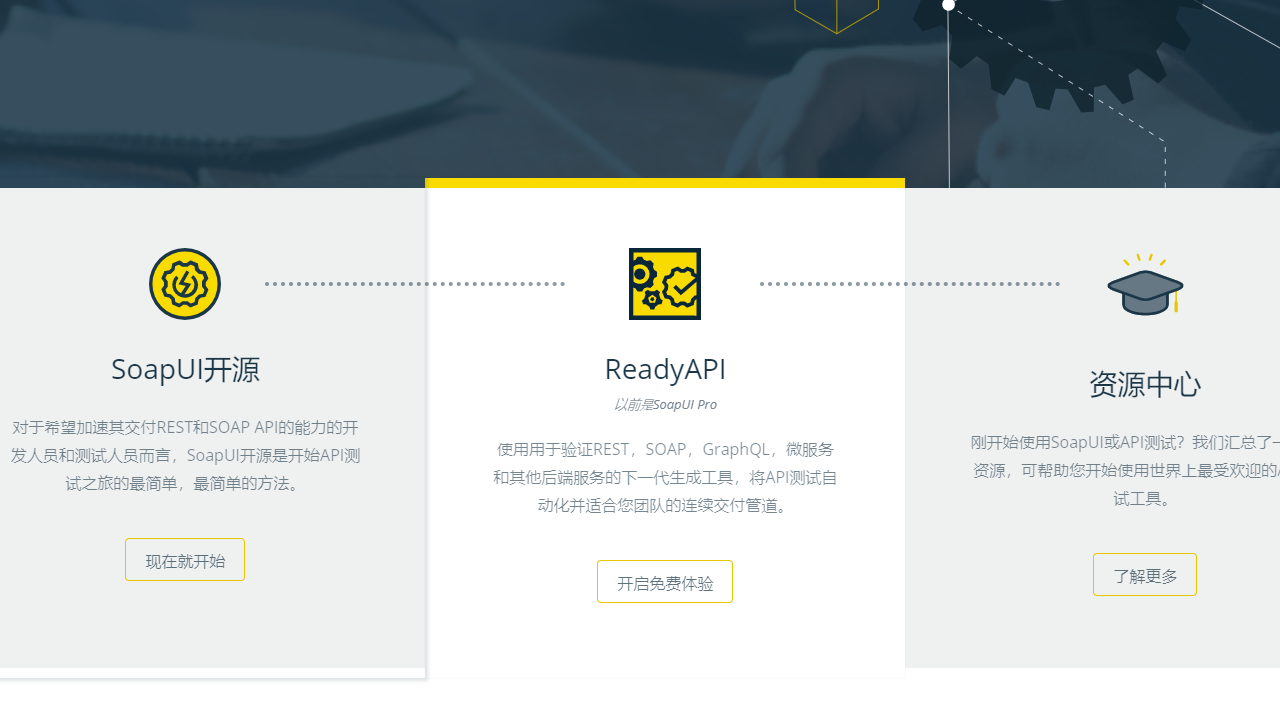Click the white dot marker on the vertical line
The height and width of the screenshot is (720, 1280).
point(948,5)
